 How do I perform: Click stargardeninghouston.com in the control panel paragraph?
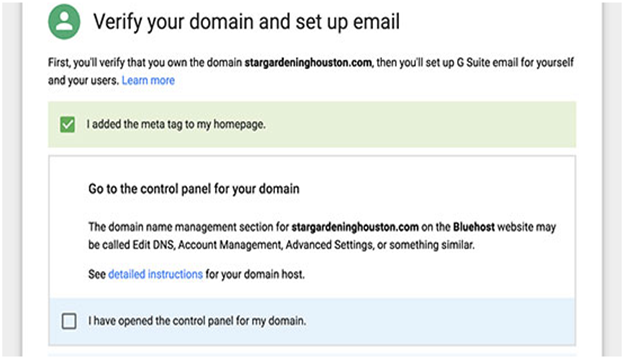[x=355, y=227]
